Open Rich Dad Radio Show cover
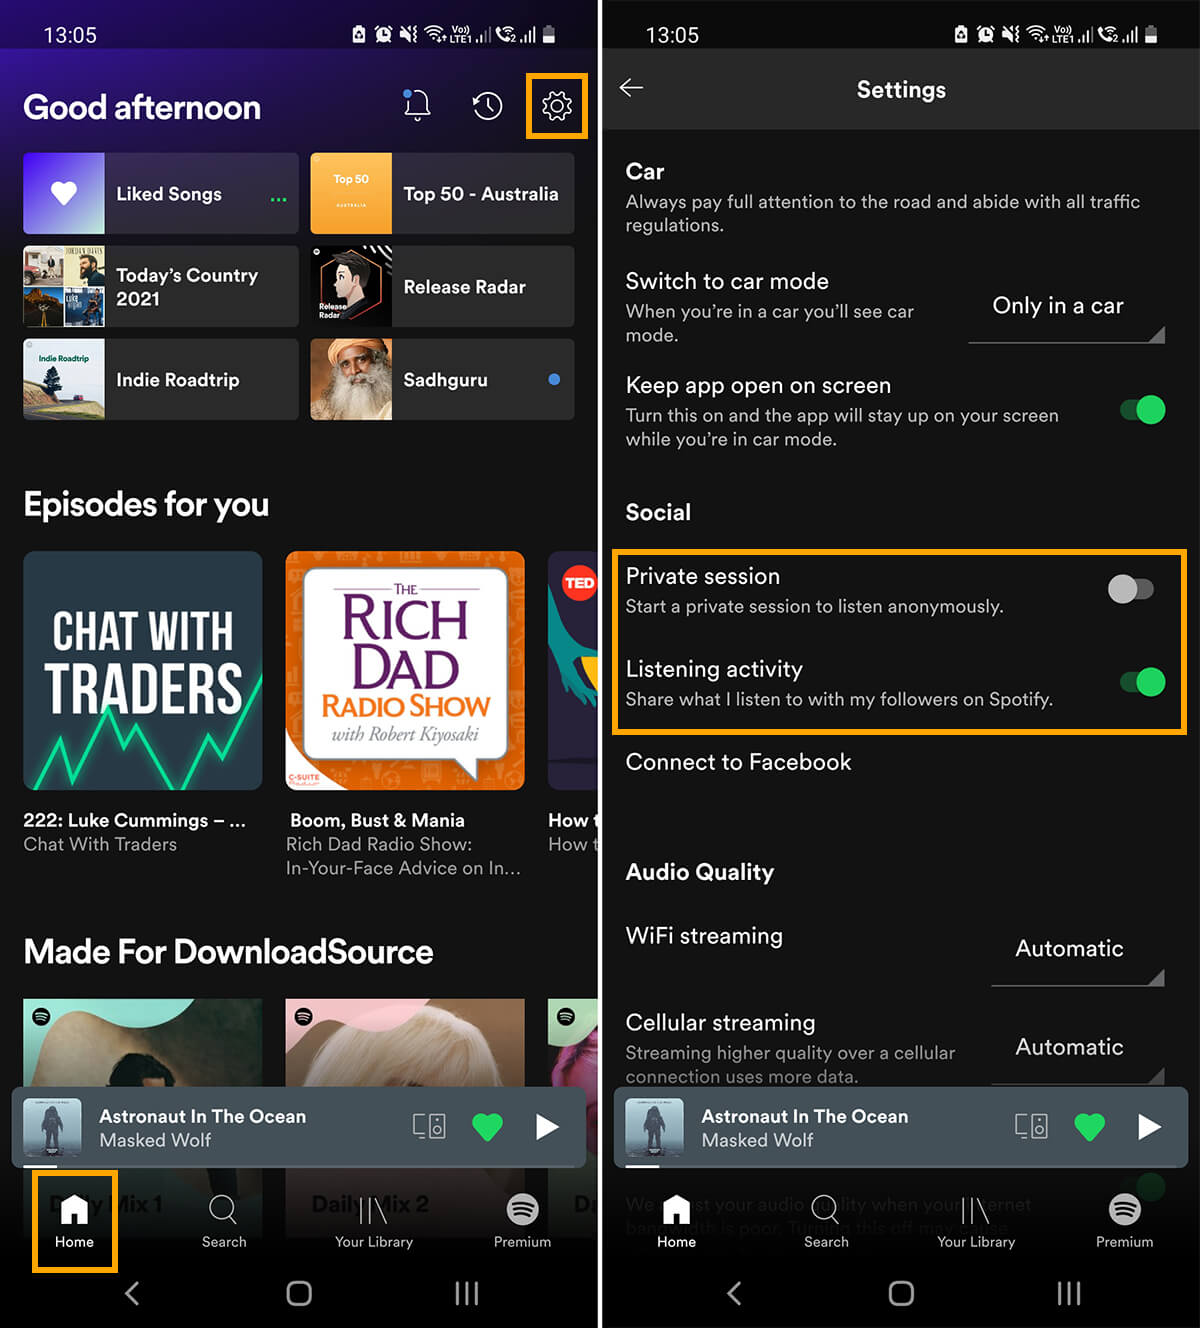Image resolution: width=1200 pixels, height=1328 pixels. [x=405, y=670]
